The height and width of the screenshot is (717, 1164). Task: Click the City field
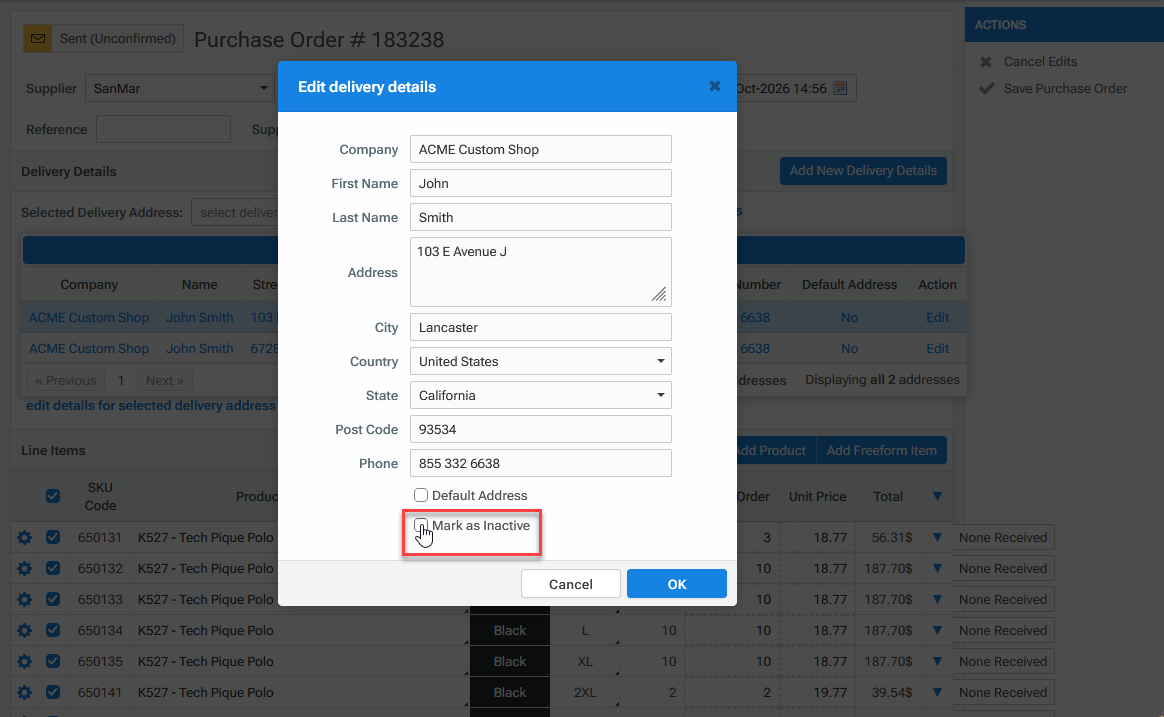pyautogui.click(x=540, y=327)
